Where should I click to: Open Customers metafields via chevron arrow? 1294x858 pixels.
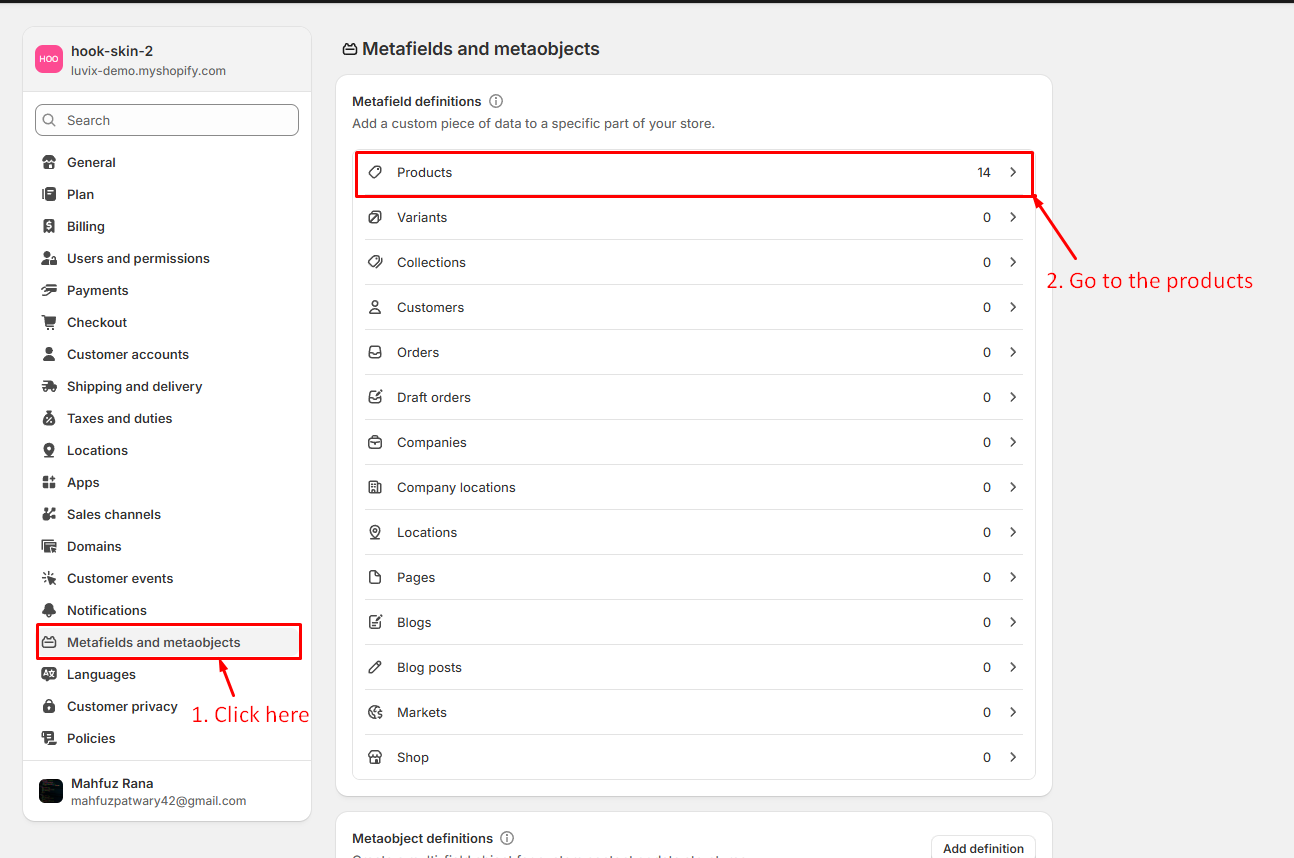click(1013, 307)
